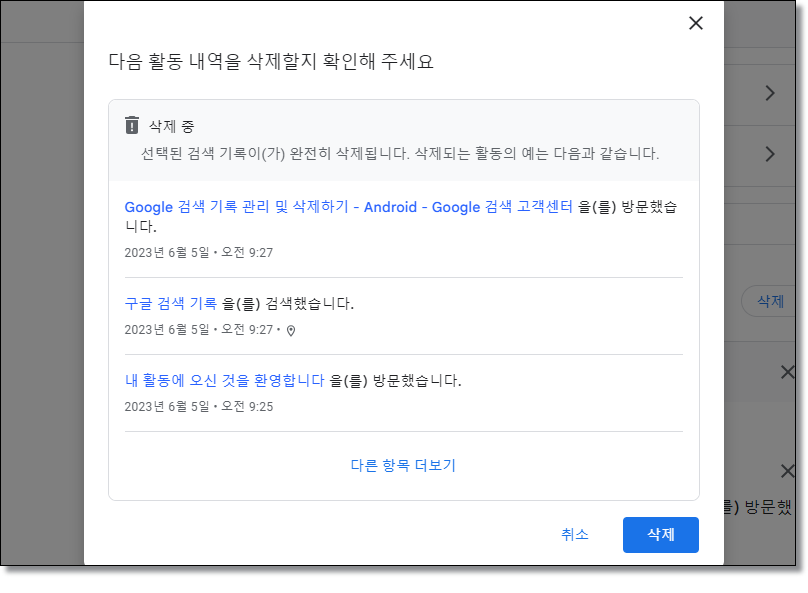Click the lower right-arrow chevron in the background list
Viewport: 808px width, 593px height.
click(x=770, y=155)
